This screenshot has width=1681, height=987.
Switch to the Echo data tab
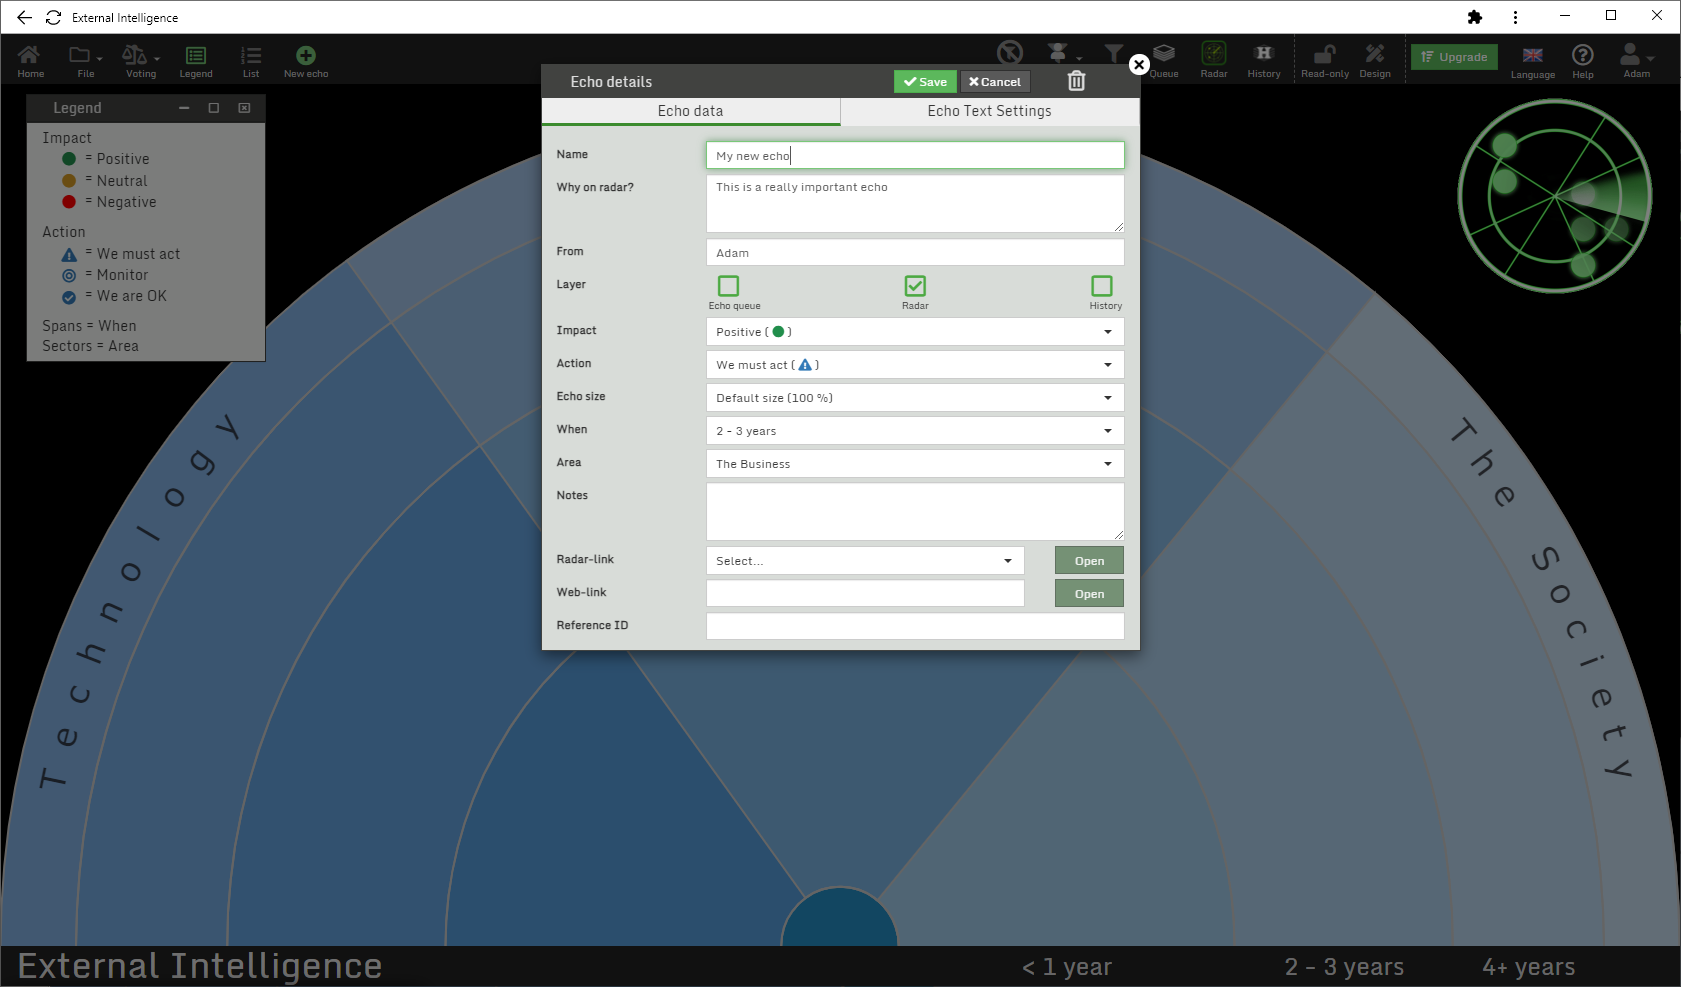pyautogui.click(x=690, y=111)
